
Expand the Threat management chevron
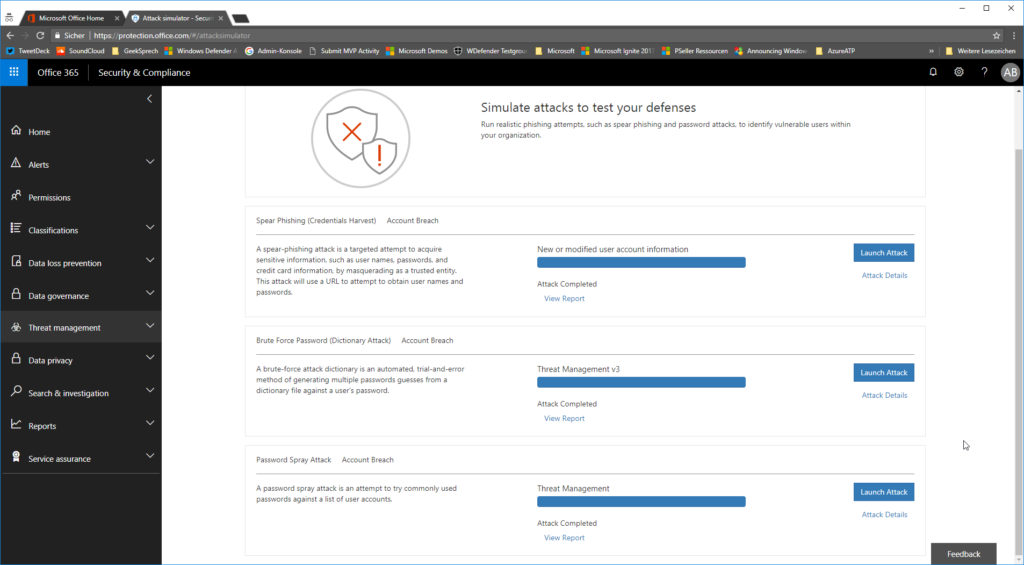click(x=150, y=325)
